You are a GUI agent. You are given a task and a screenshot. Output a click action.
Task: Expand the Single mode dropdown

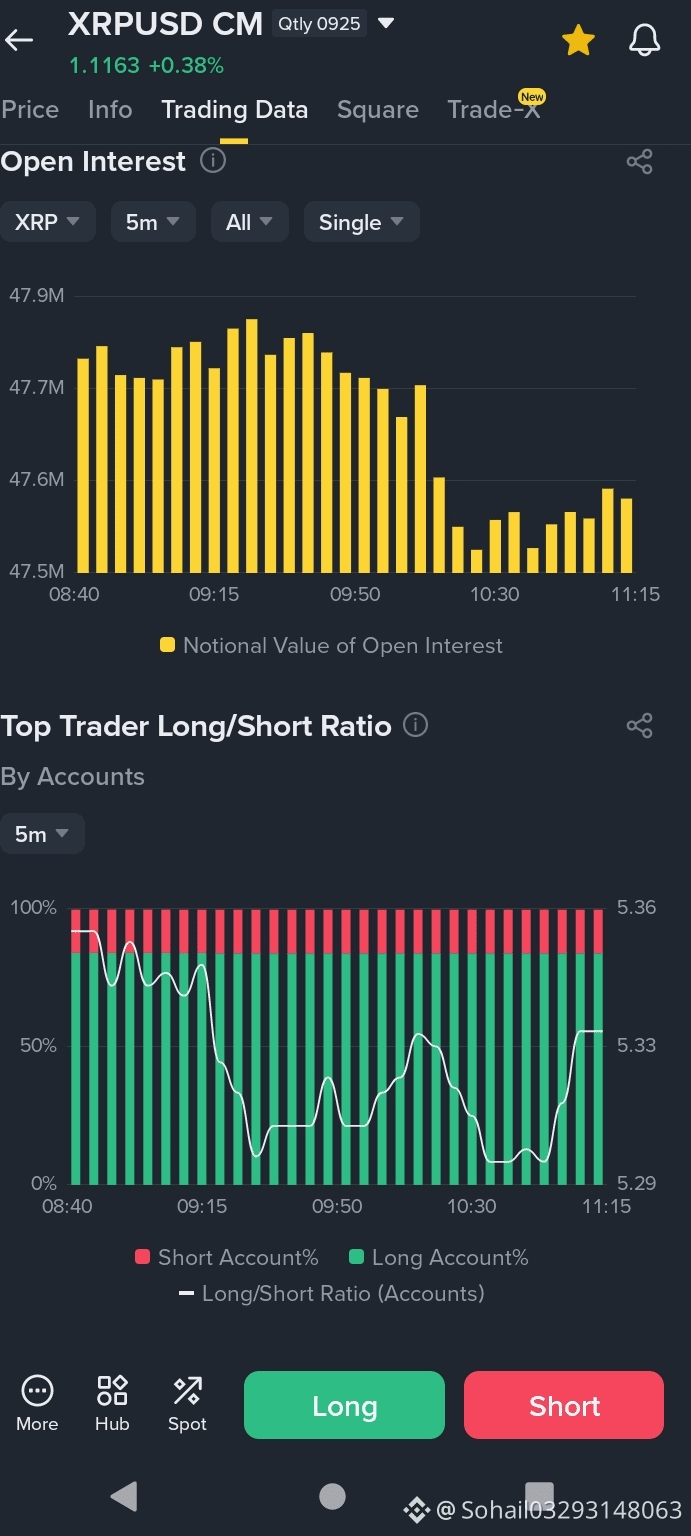coord(361,222)
